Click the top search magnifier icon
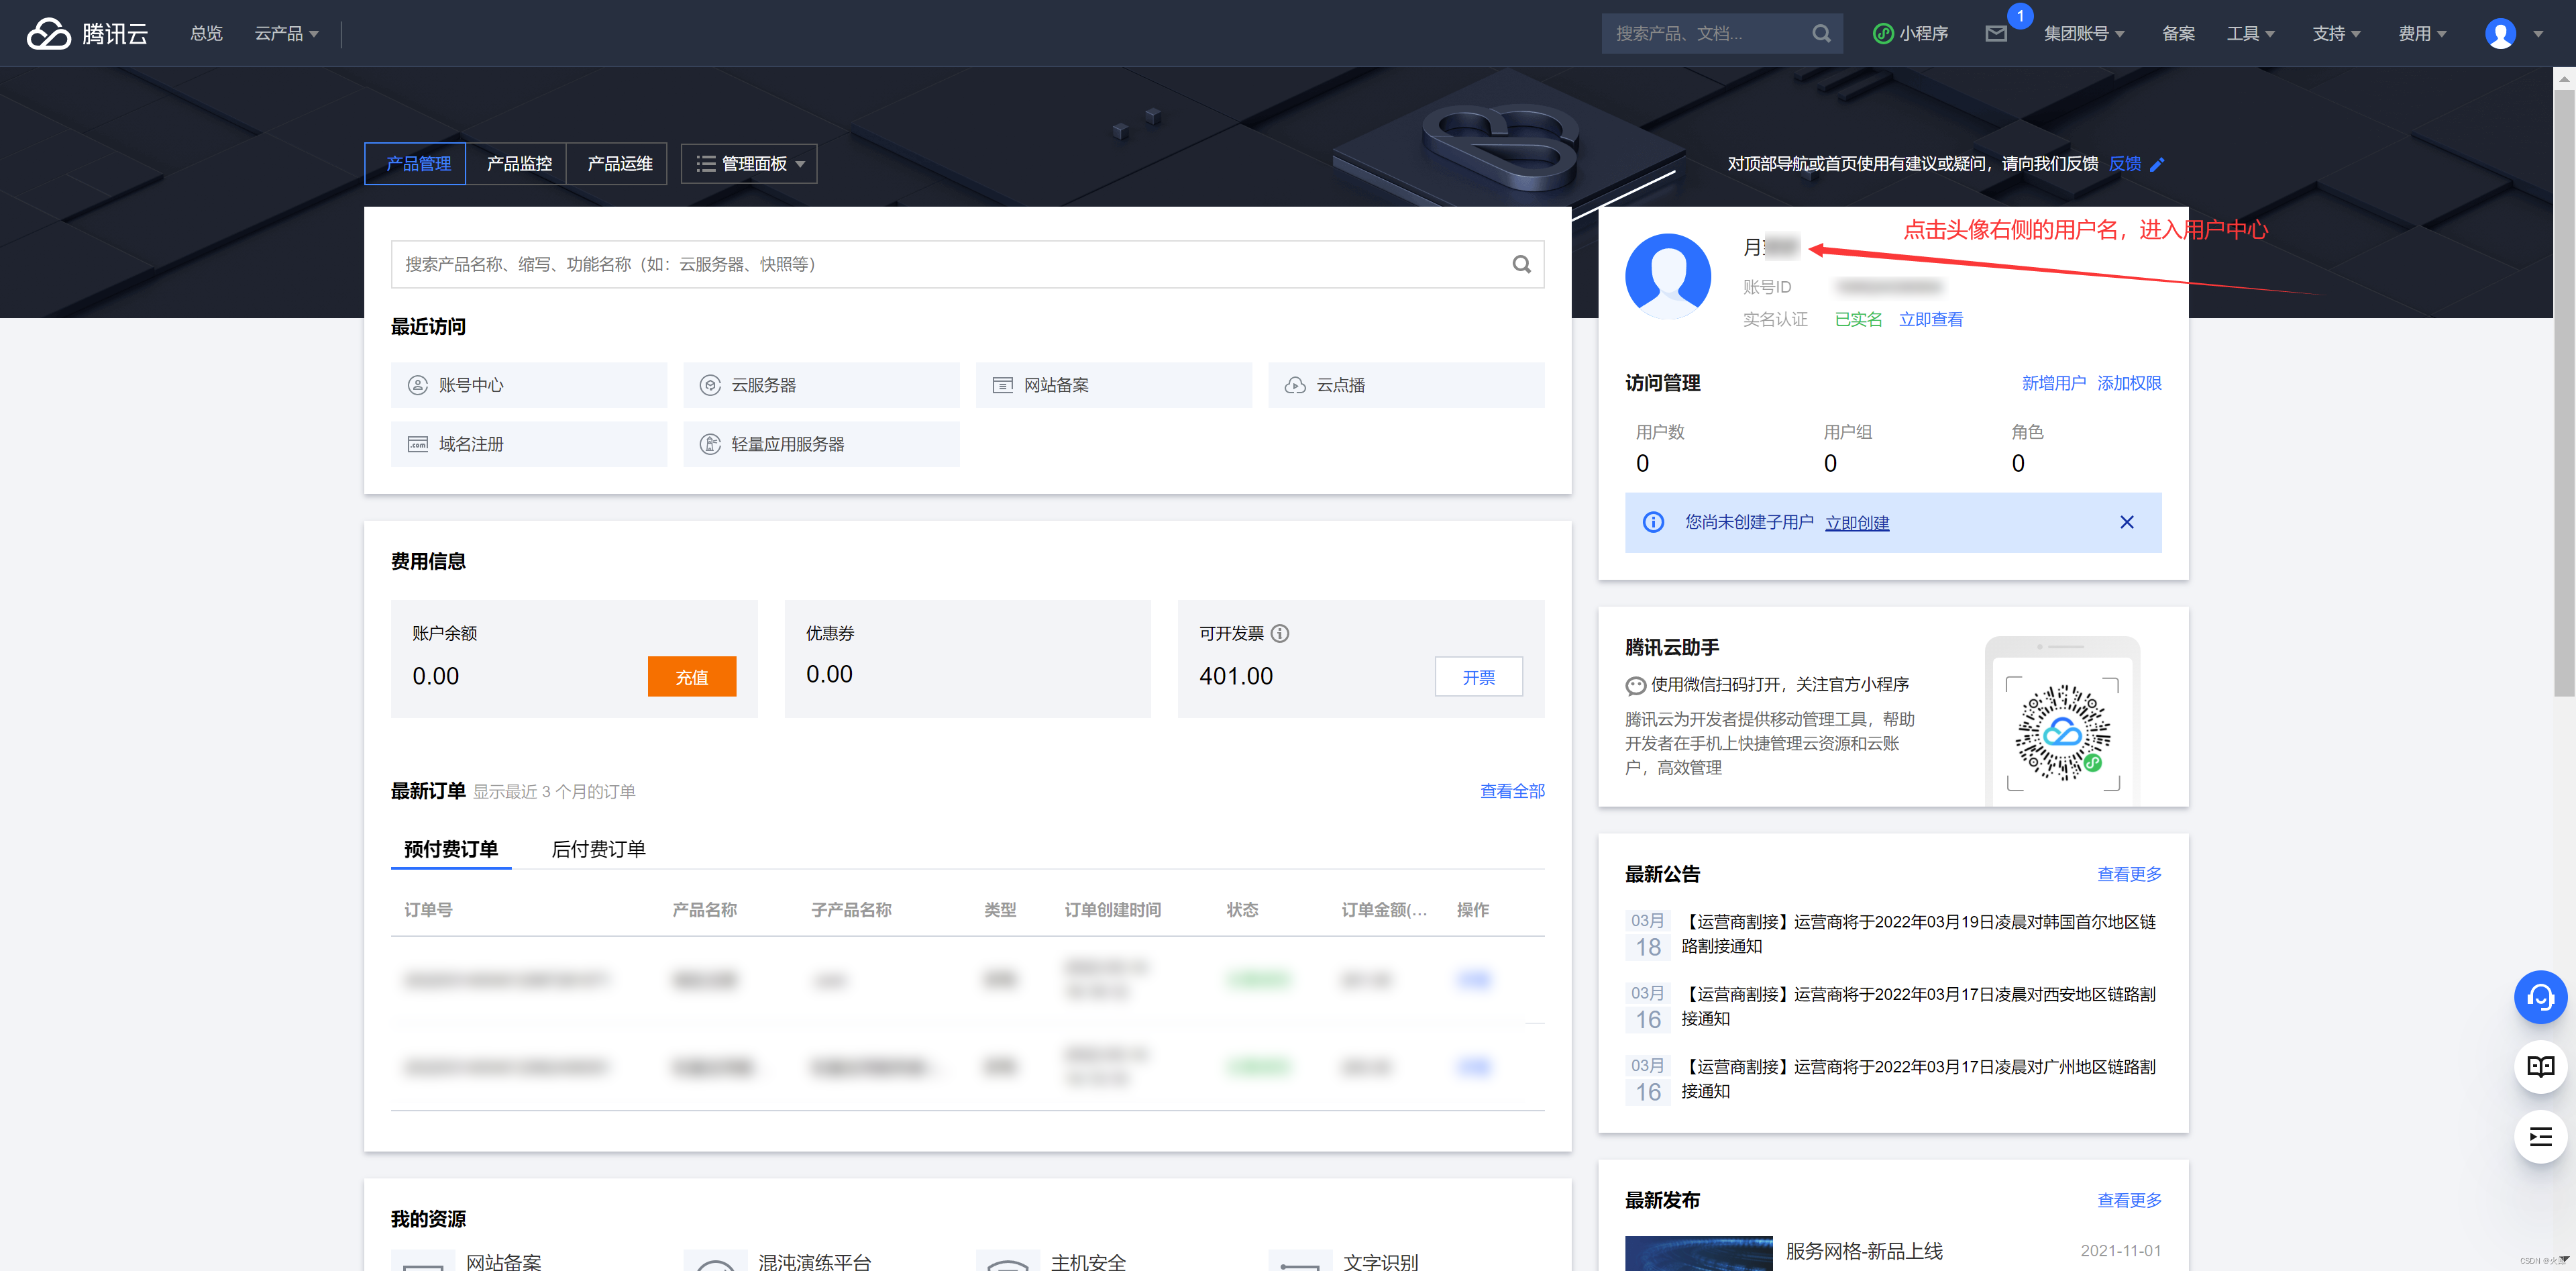Viewport: 2576px width, 1271px height. 1821,33
